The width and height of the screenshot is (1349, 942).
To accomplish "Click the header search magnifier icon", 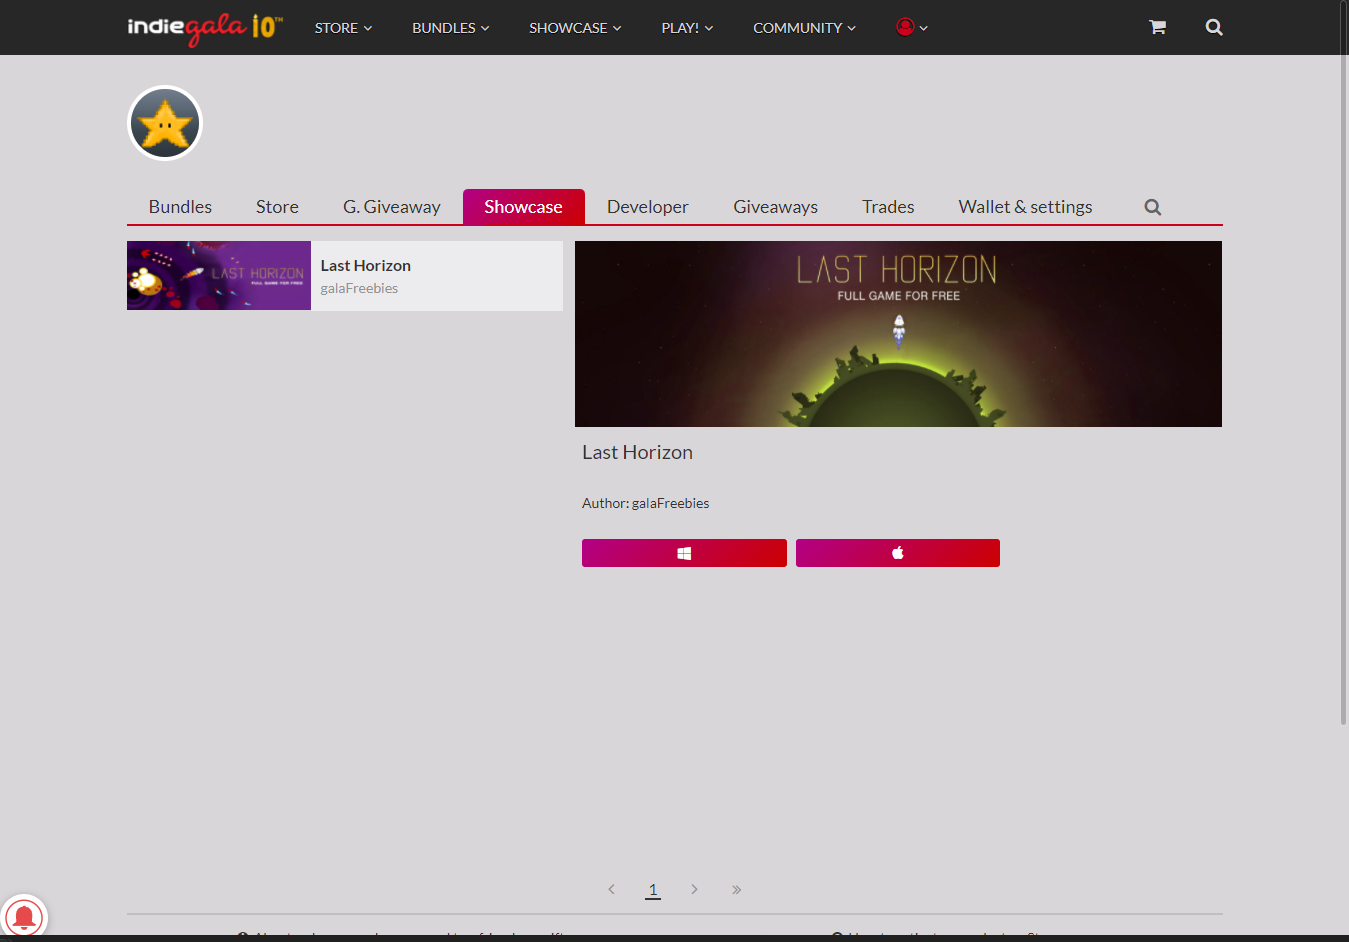I will pos(1214,27).
